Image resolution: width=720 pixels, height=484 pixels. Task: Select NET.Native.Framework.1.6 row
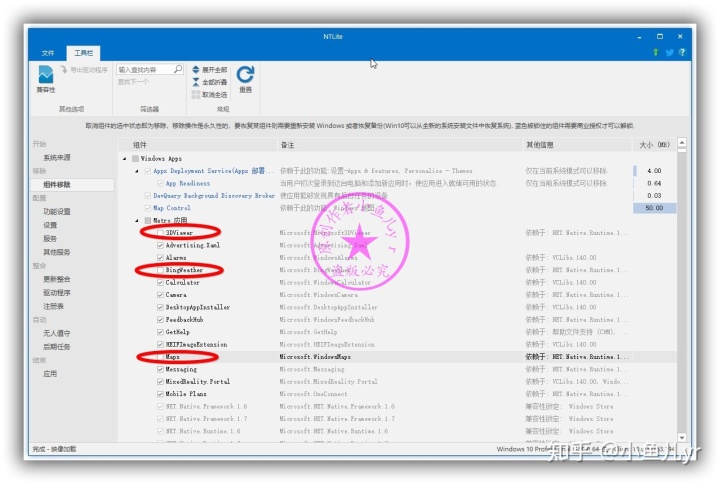coord(397,406)
